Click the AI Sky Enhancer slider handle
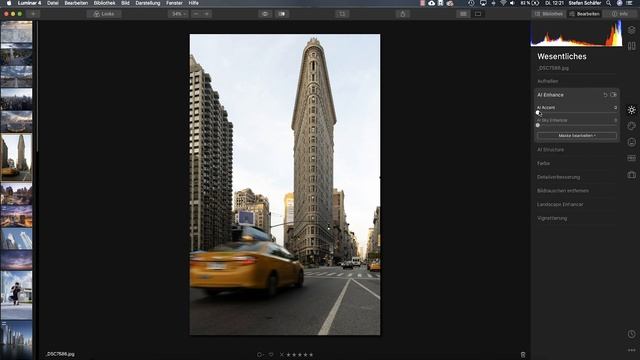The height and width of the screenshot is (360, 640). click(x=538, y=125)
